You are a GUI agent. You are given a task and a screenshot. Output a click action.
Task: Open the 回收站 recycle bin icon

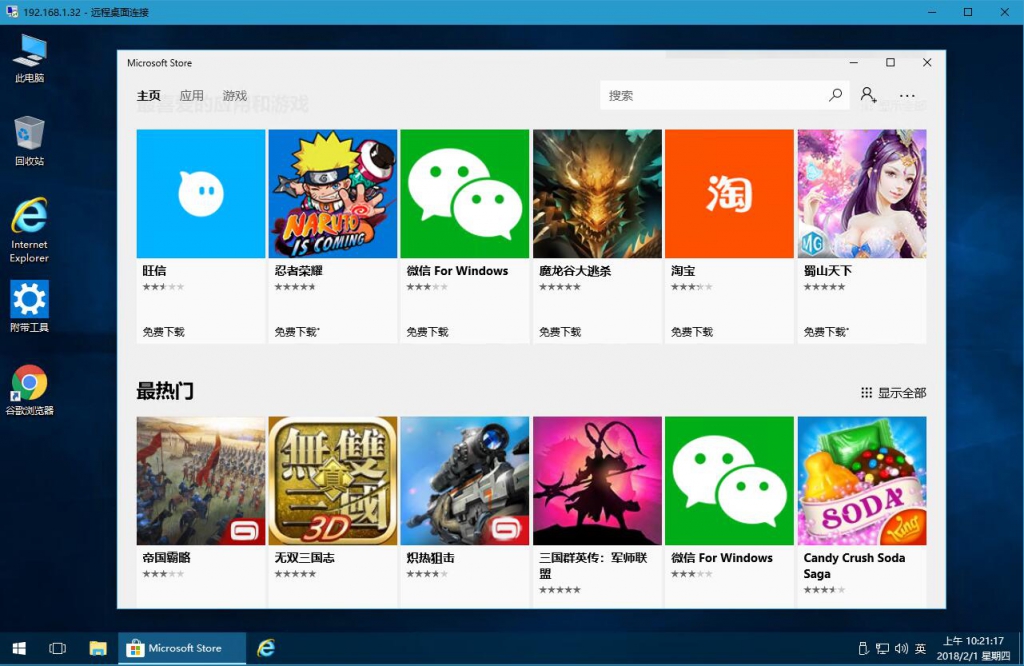coord(29,141)
